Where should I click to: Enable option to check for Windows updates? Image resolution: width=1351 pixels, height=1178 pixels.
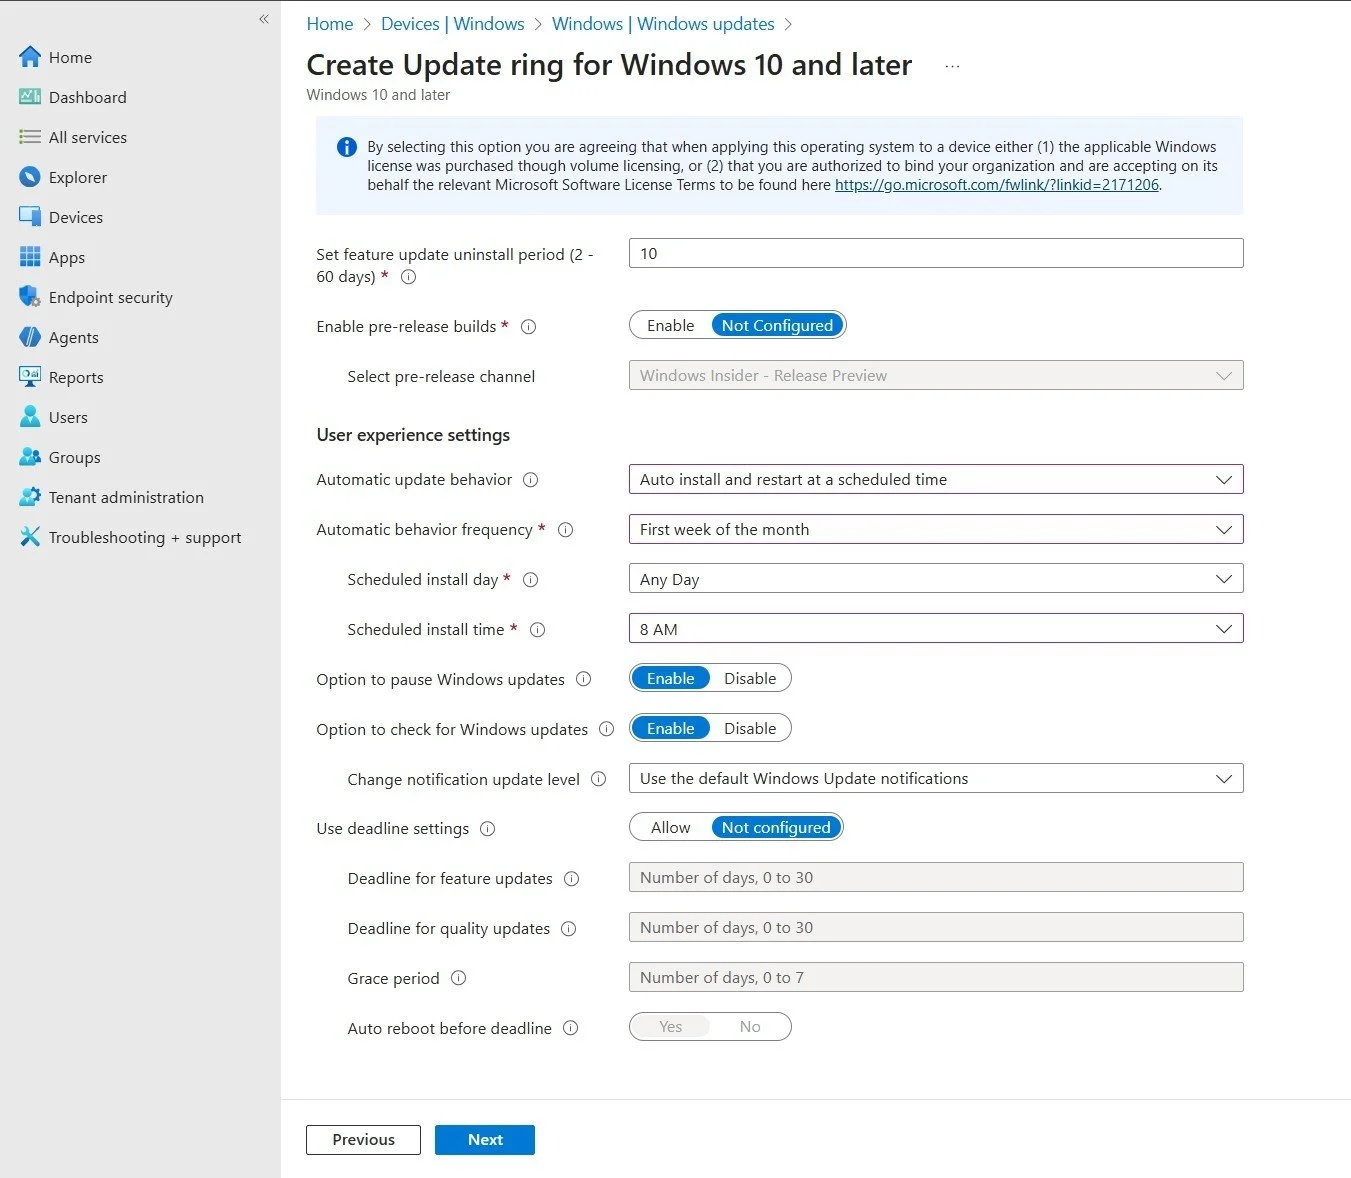(x=670, y=729)
